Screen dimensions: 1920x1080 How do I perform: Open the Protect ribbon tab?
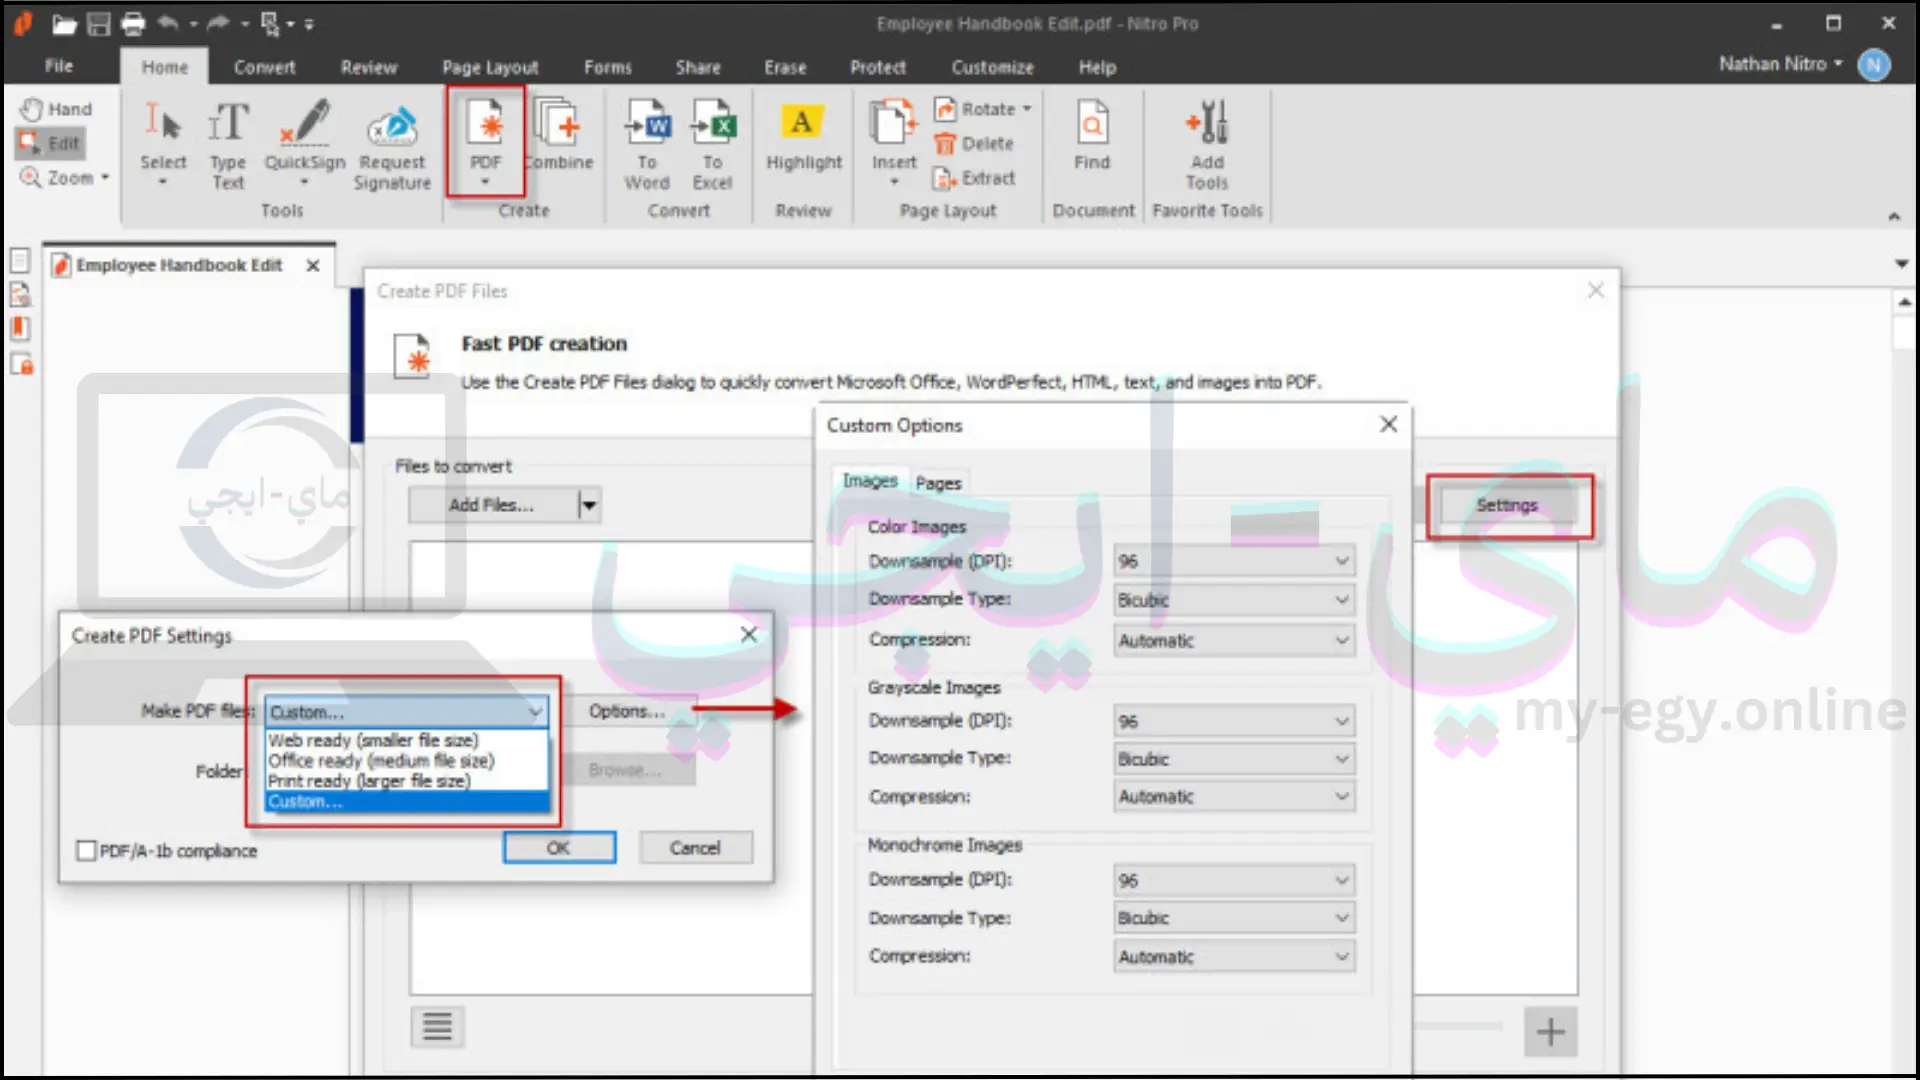click(x=878, y=67)
